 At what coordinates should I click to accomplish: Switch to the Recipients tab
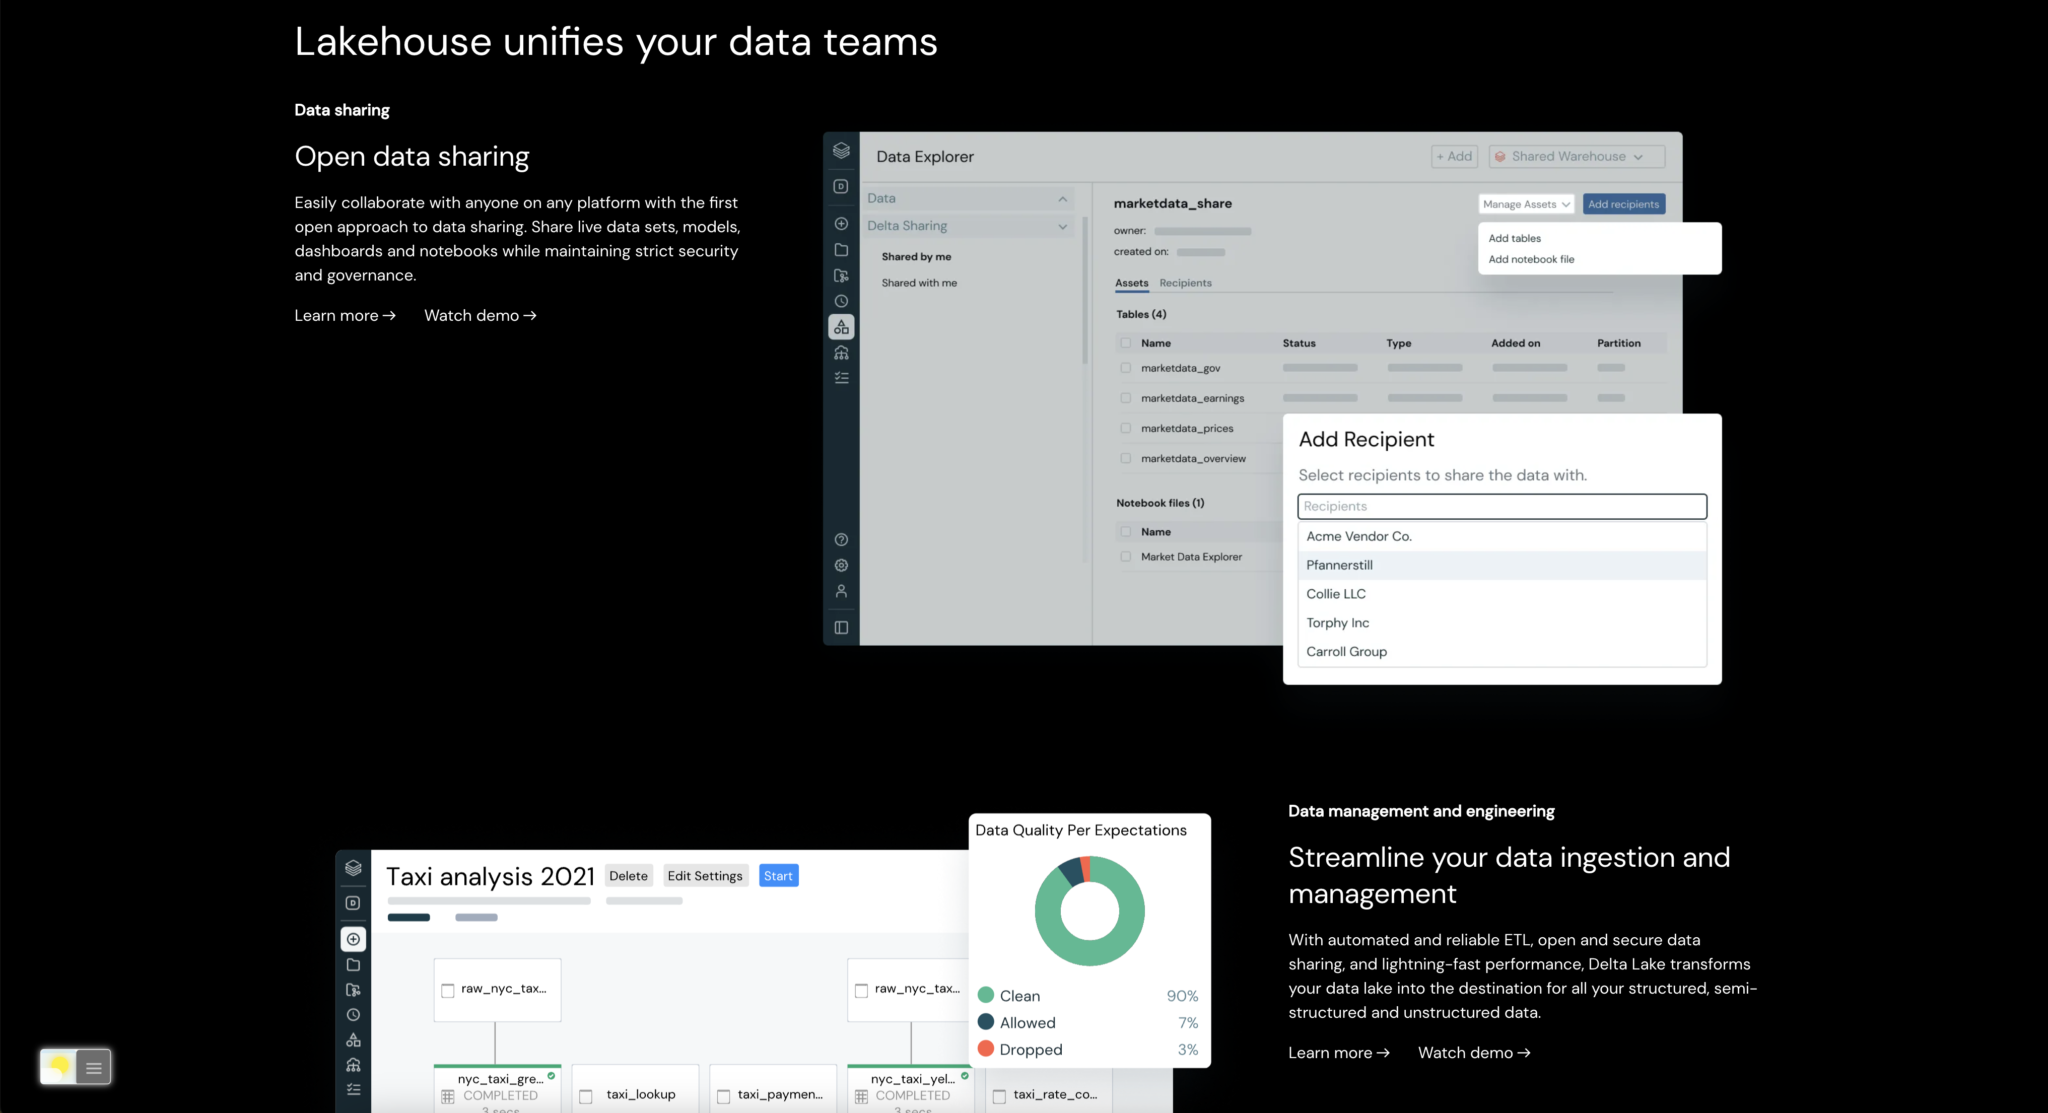click(x=1185, y=283)
